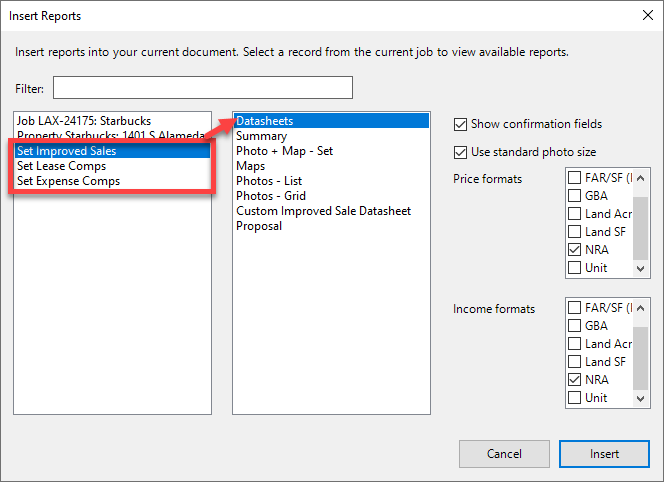
Task: Click the Insert button
Action: click(604, 454)
